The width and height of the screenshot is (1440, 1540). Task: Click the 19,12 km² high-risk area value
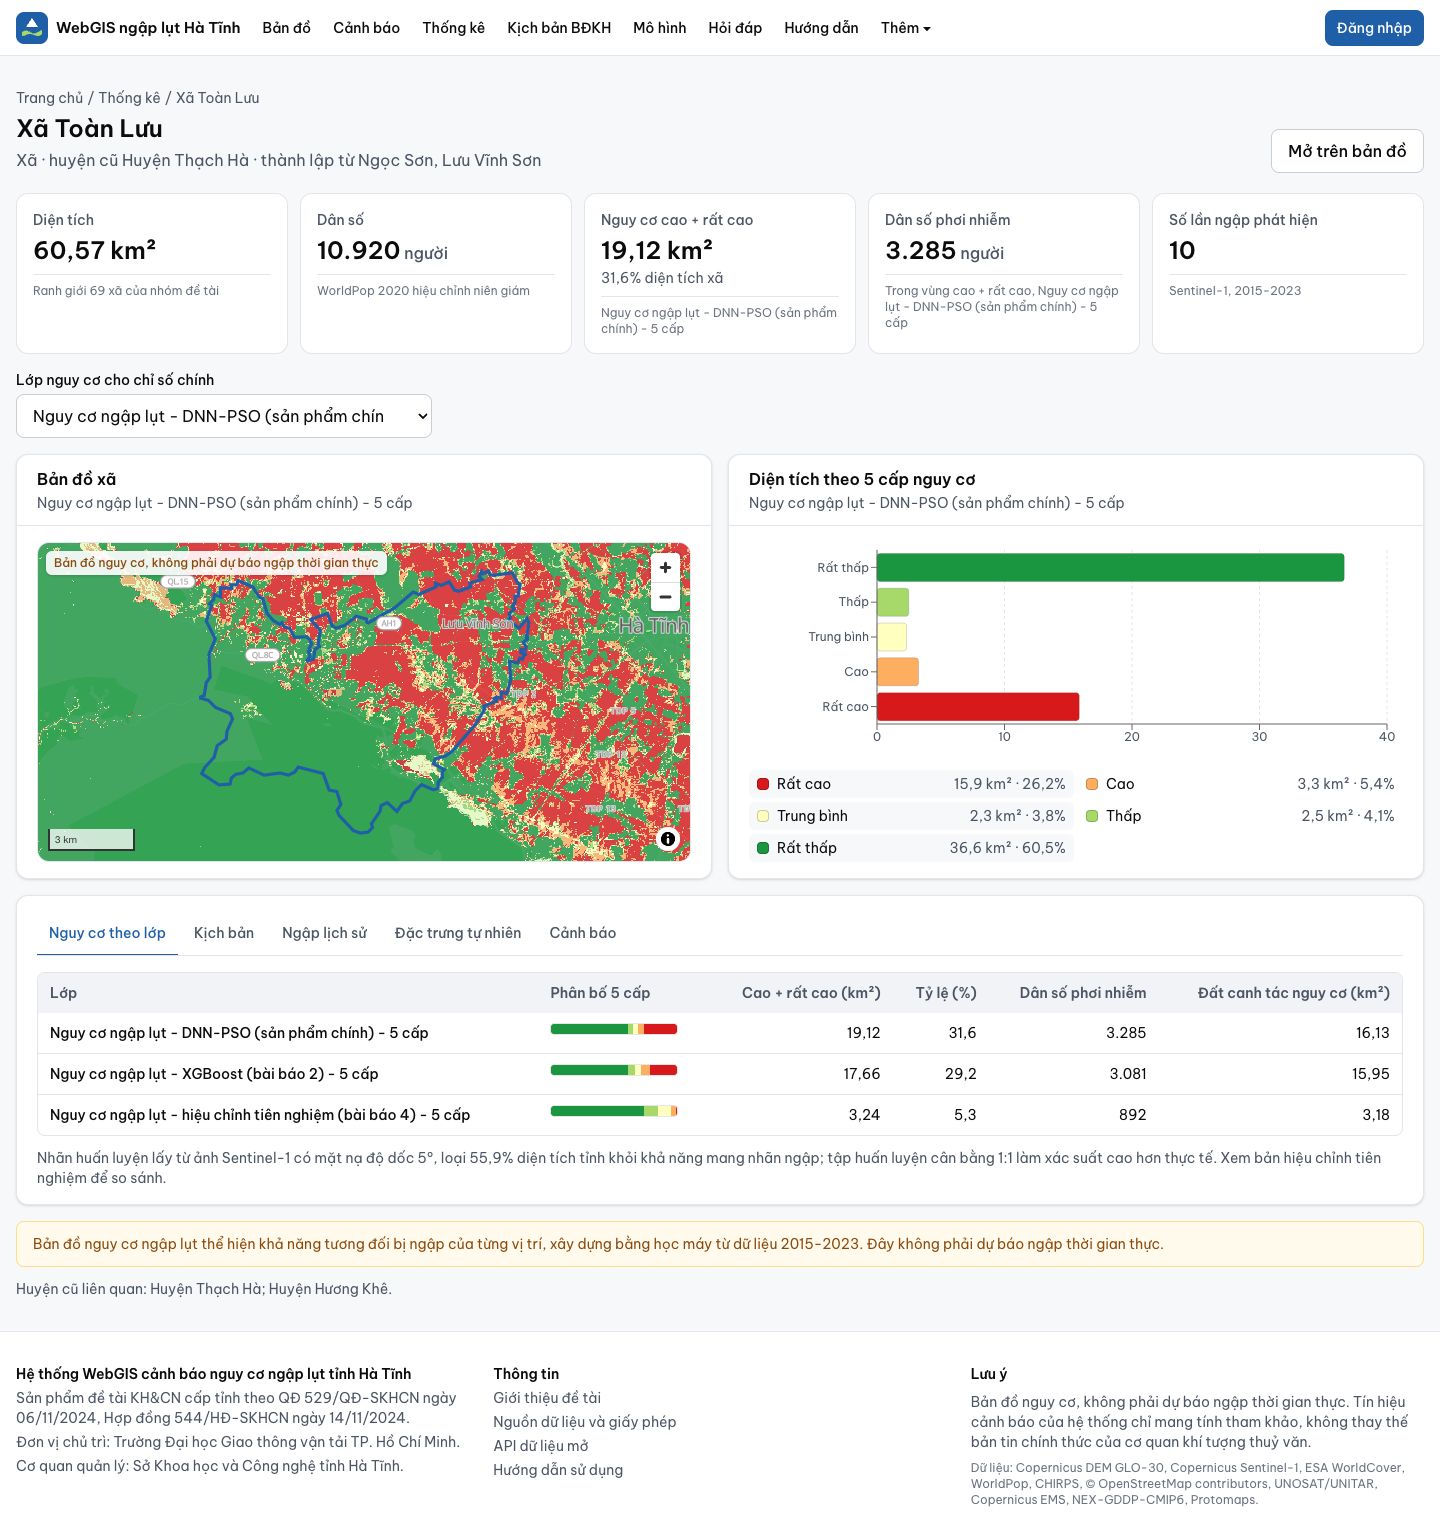(x=657, y=250)
